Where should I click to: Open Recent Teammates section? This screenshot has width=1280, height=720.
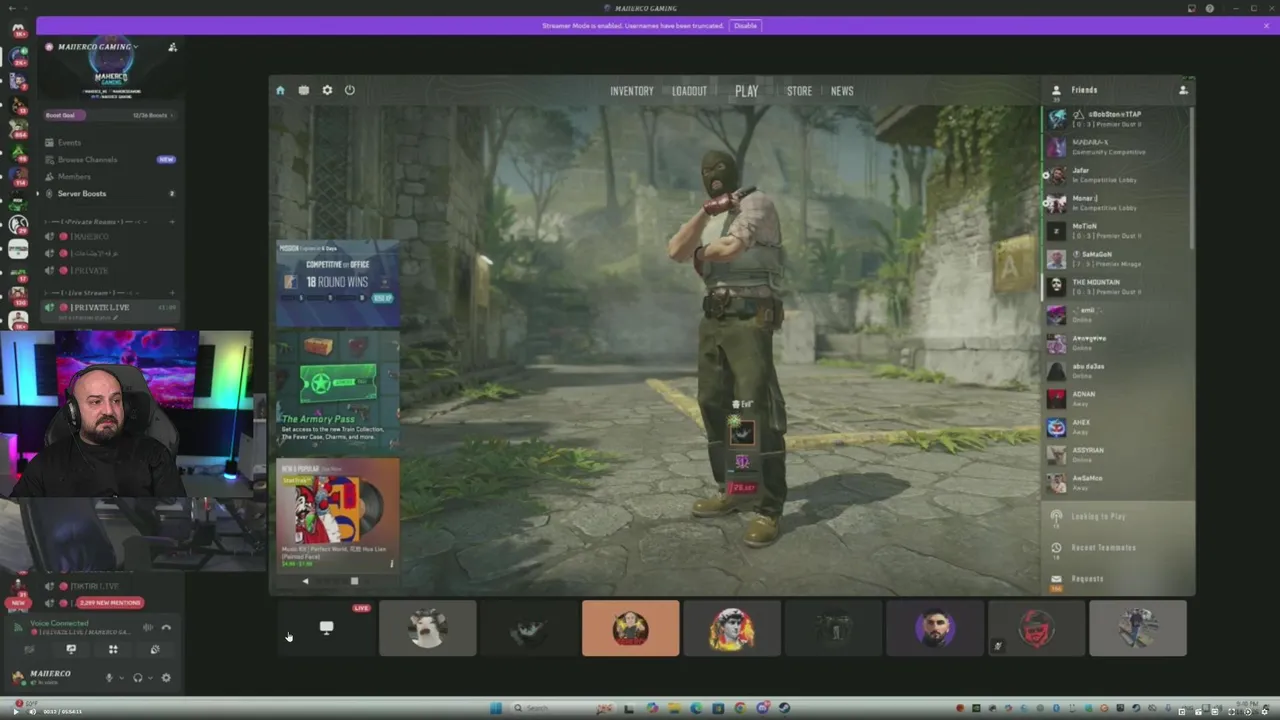[1118, 548]
